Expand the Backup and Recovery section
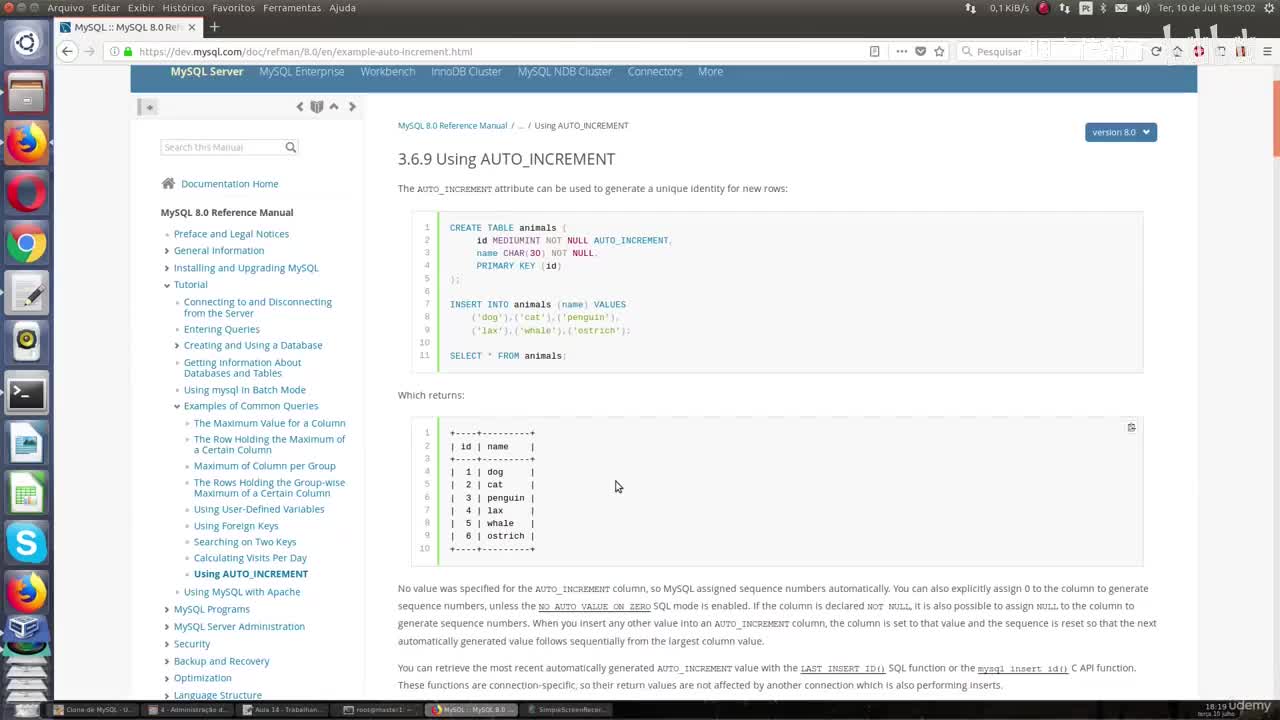1280x720 pixels. (166, 661)
